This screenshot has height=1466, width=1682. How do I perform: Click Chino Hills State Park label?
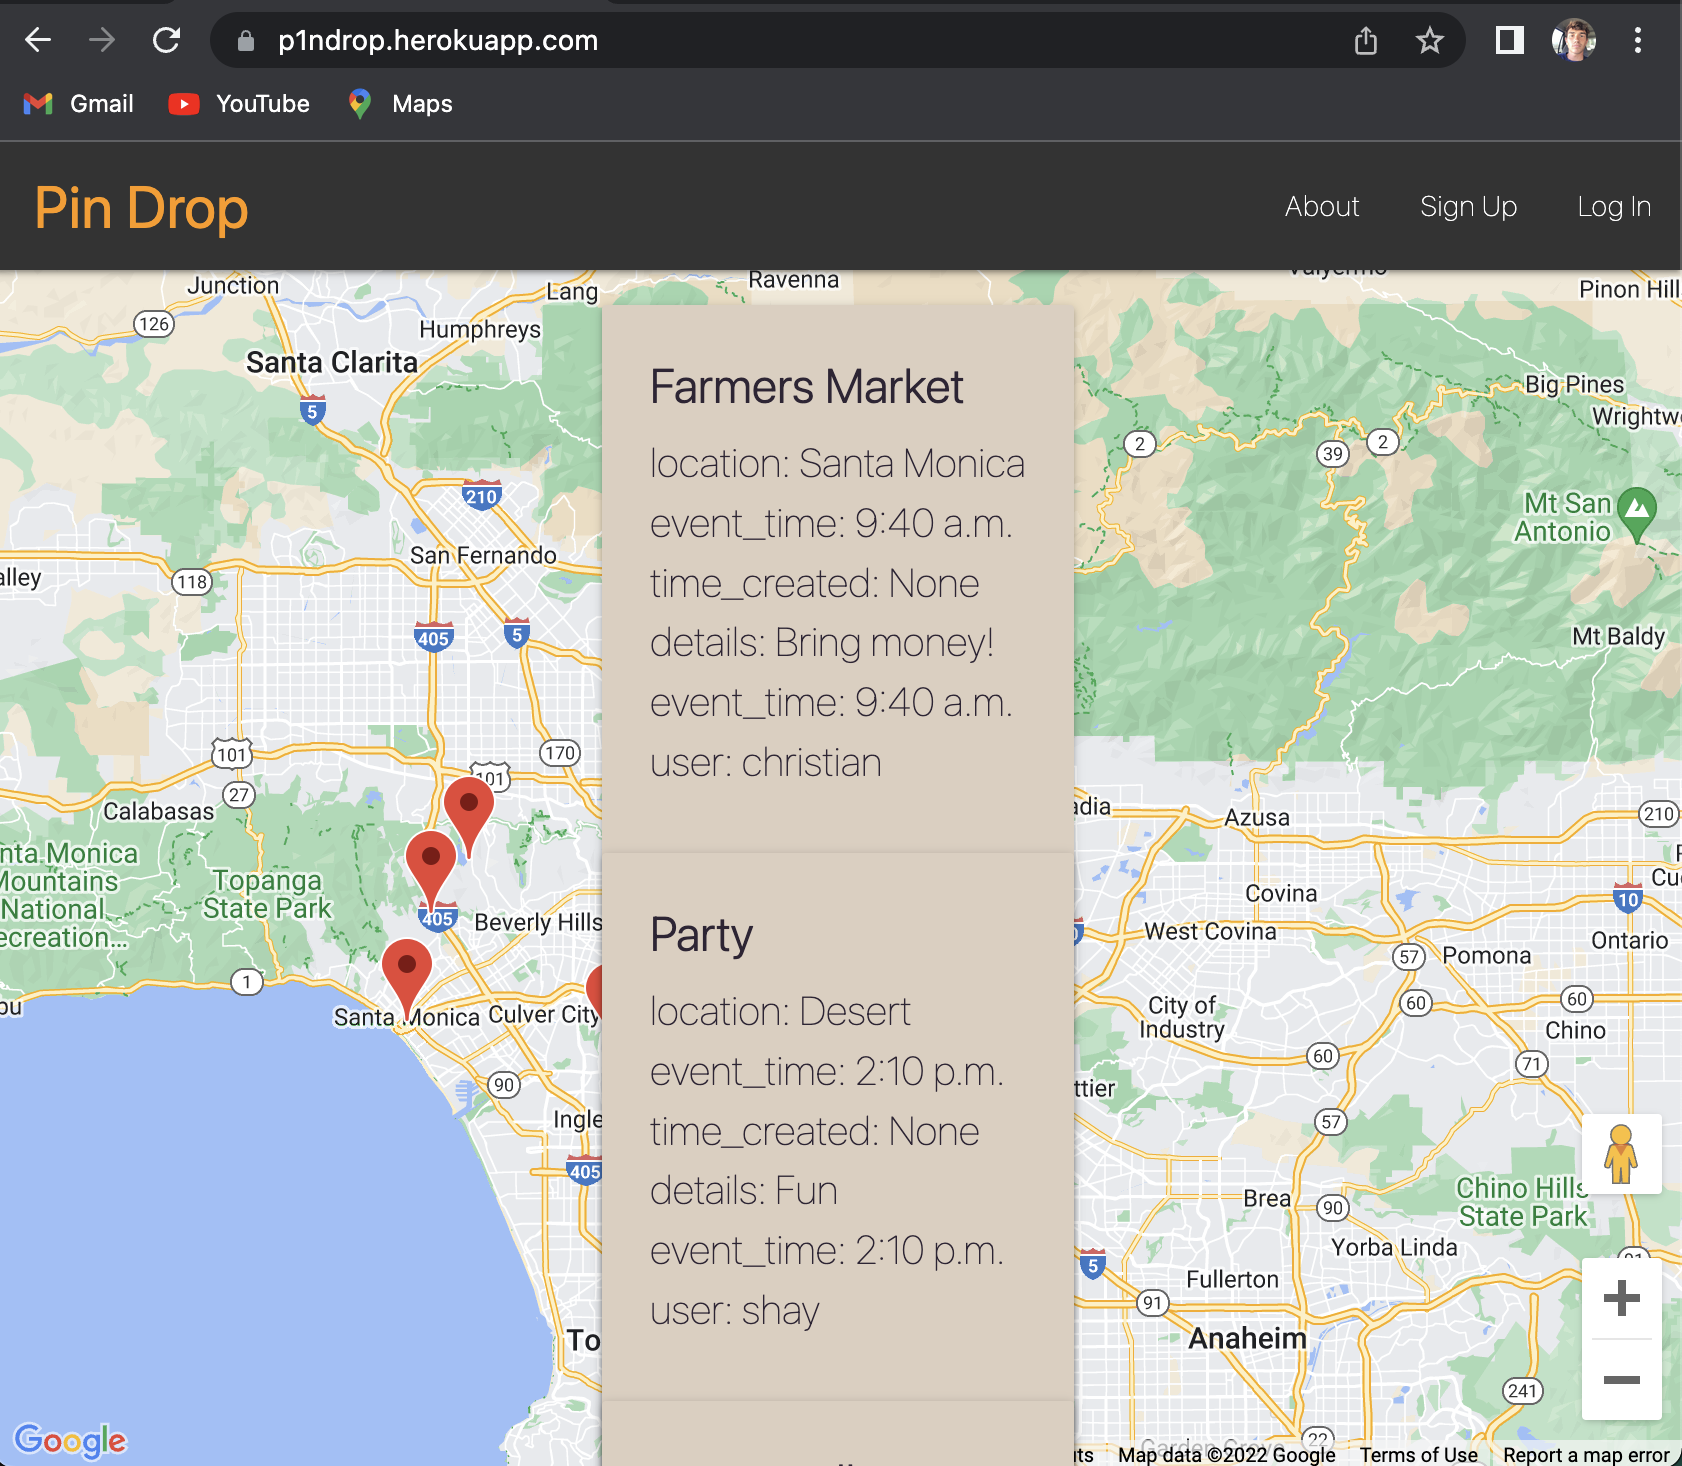[1522, 1202]
